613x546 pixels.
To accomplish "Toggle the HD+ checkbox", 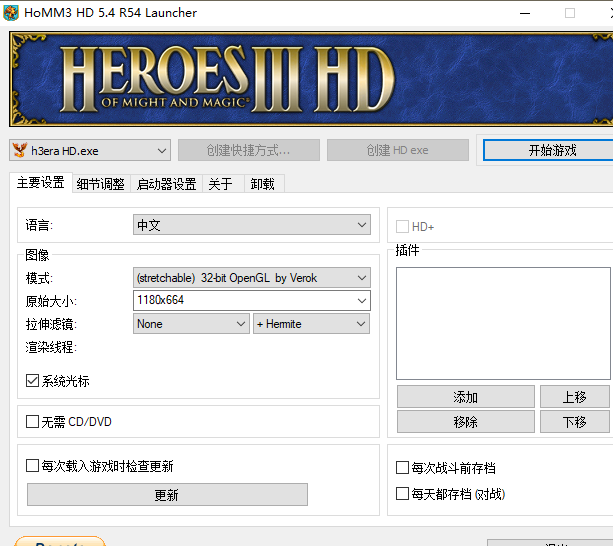I will point(402,227).
